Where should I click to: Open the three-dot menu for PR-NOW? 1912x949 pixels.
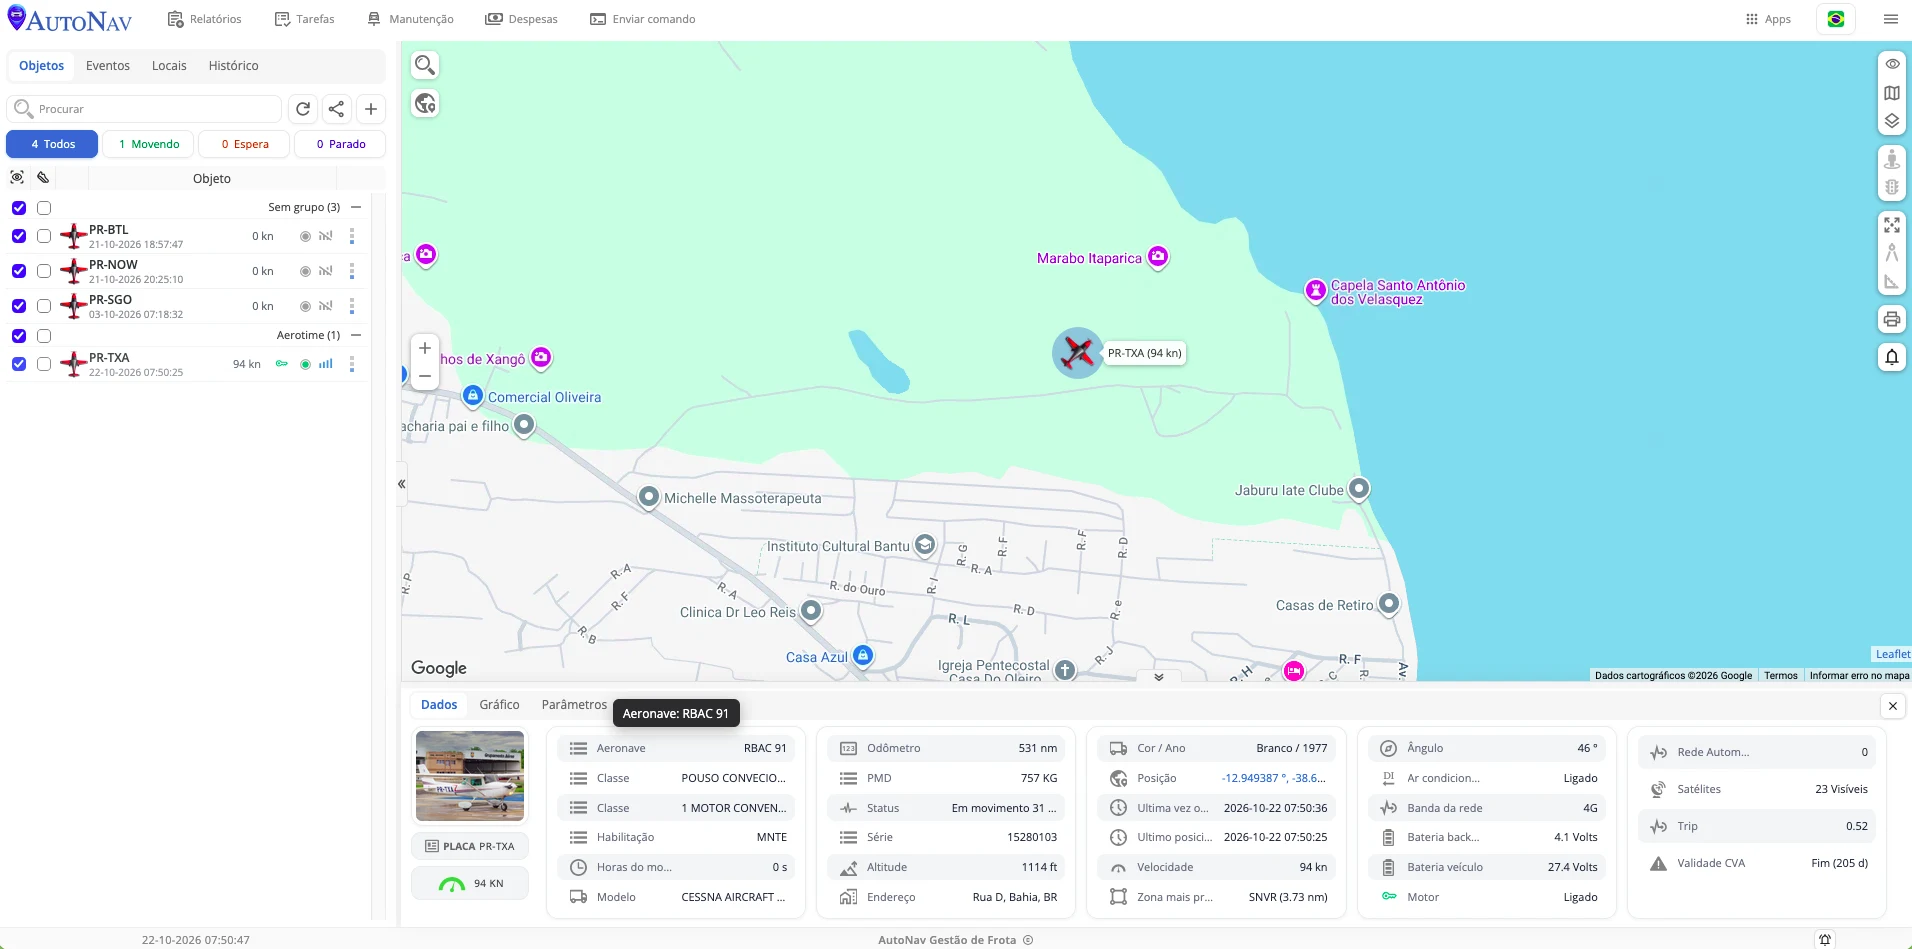coord(351,271)
